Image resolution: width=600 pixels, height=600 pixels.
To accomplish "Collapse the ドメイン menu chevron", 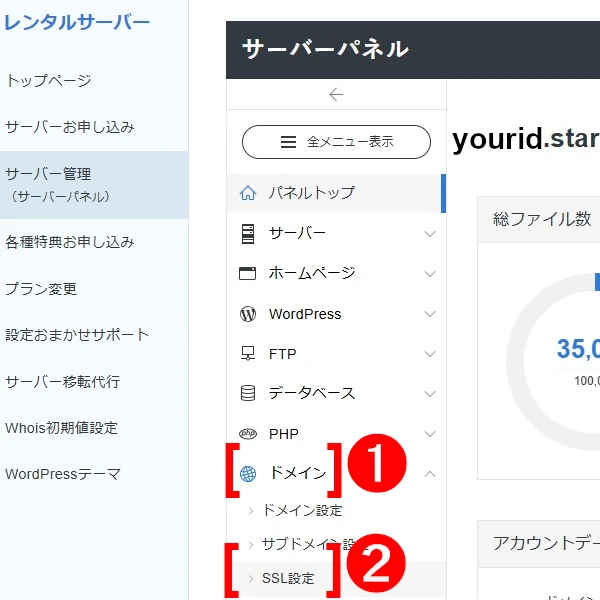I will [x=430, y=474].
